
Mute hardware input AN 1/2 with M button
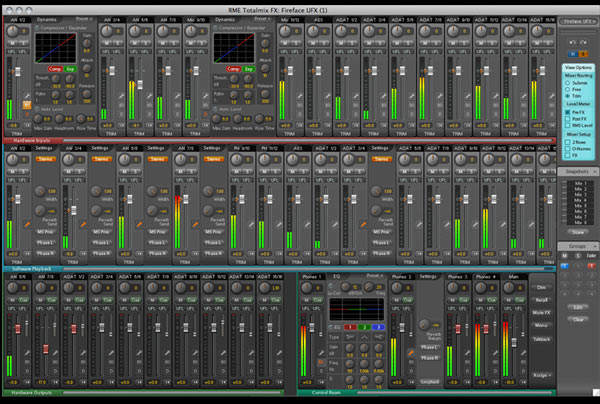tap(12, 43)
